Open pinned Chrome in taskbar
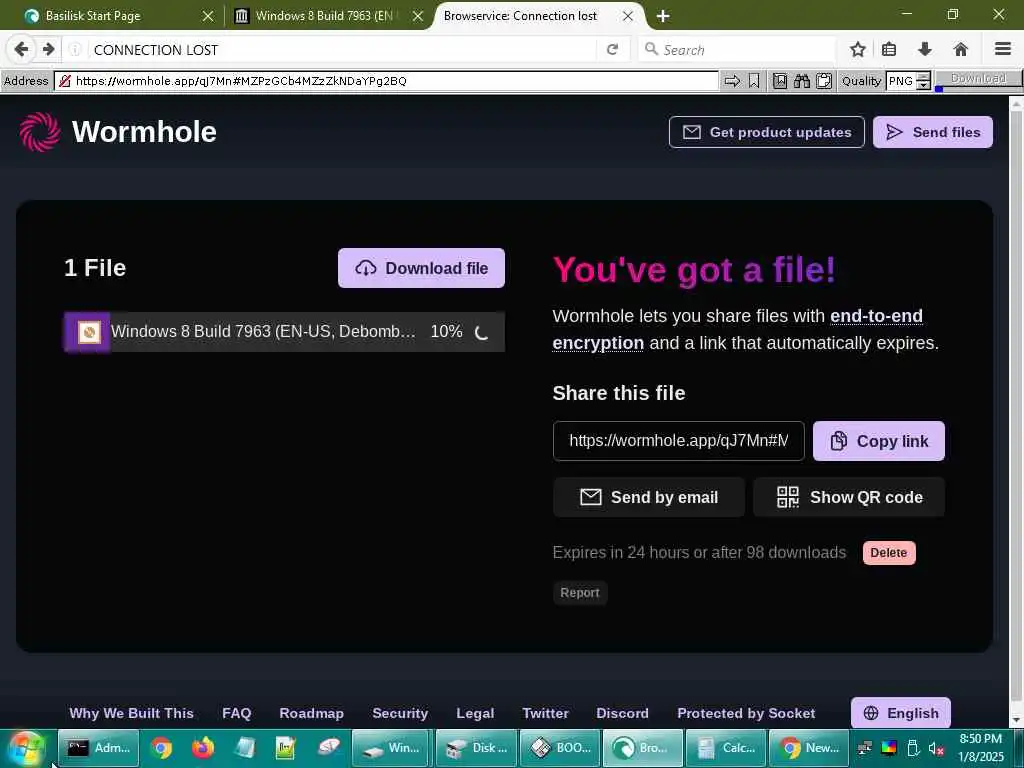 click(161, 748)
